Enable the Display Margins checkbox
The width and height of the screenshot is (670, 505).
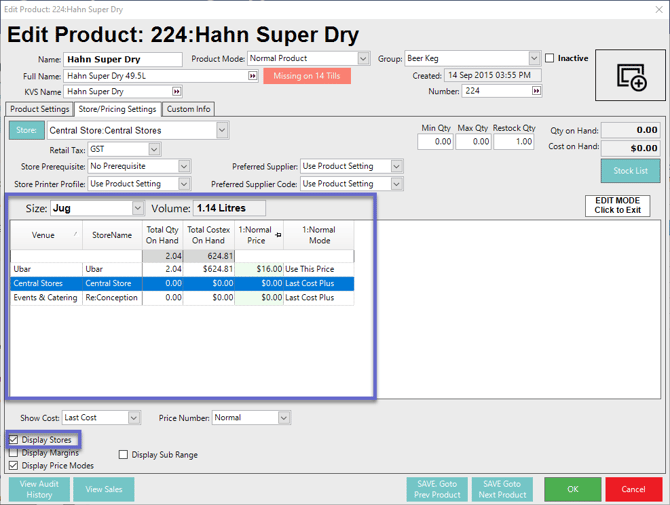14,453
